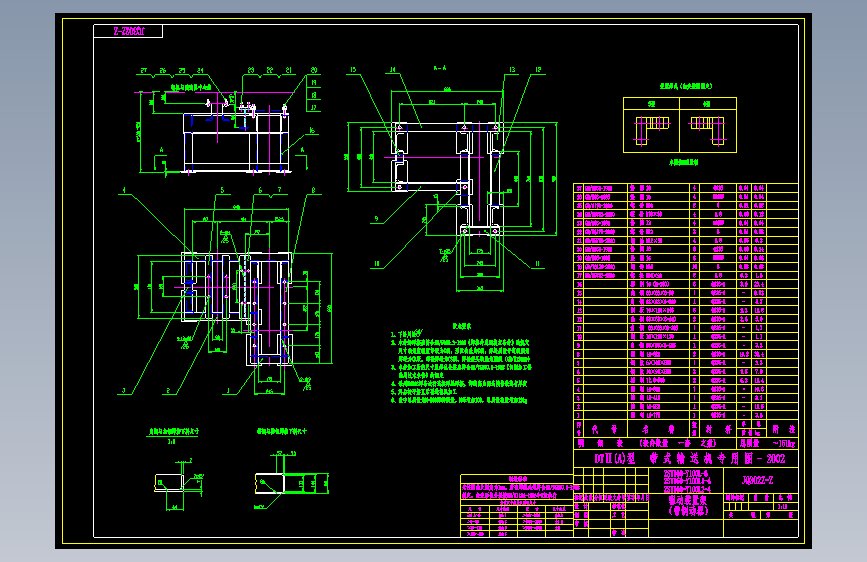Click part balloon number 12
This screenshot has width=867, height=562.
click(538, 70)
